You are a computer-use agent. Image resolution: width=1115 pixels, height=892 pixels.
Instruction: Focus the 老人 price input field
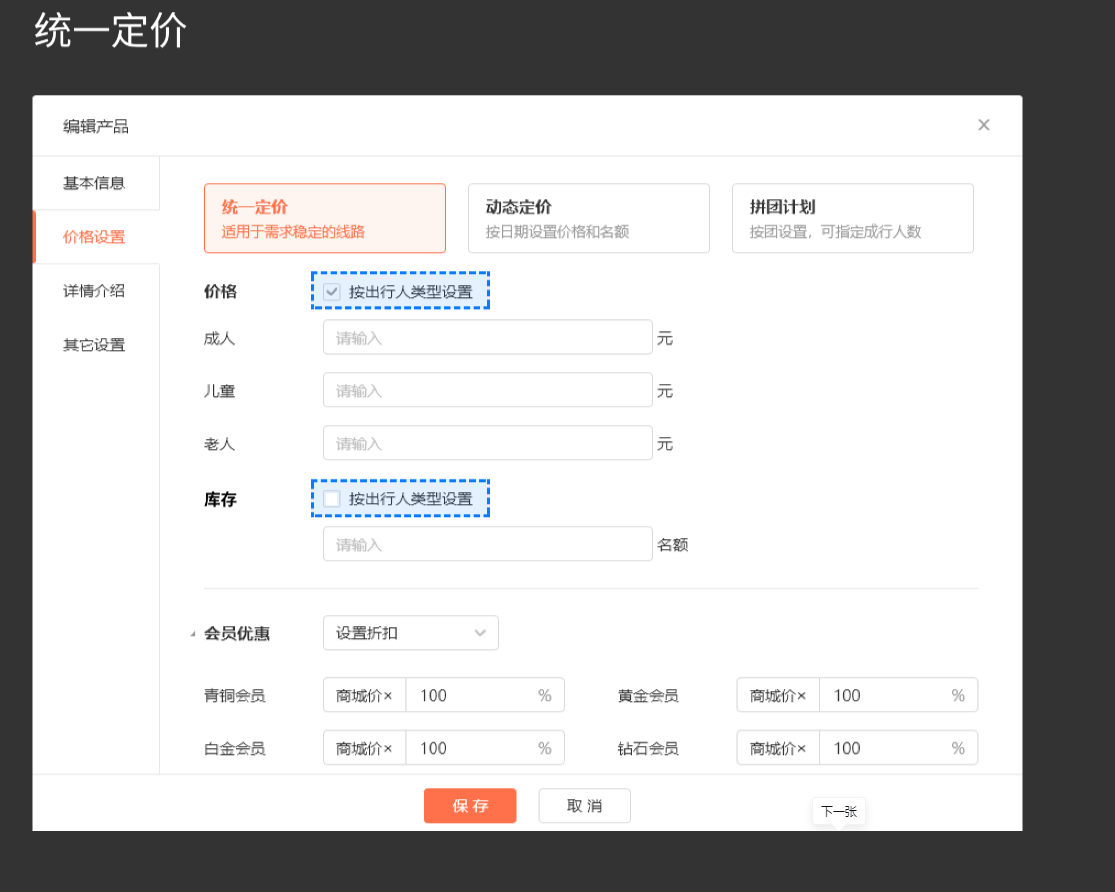[x=488, y=442]
